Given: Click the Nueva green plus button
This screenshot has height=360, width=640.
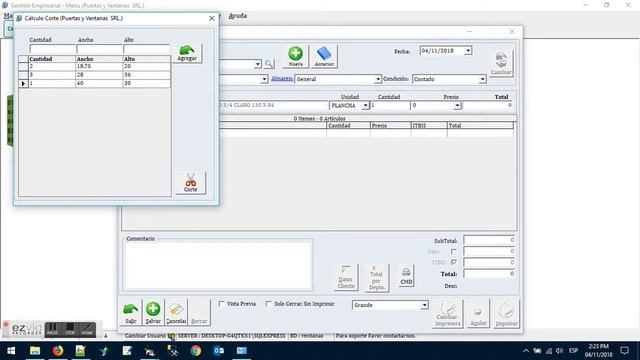Looking at the screenshot, I should tap(296, 56).
